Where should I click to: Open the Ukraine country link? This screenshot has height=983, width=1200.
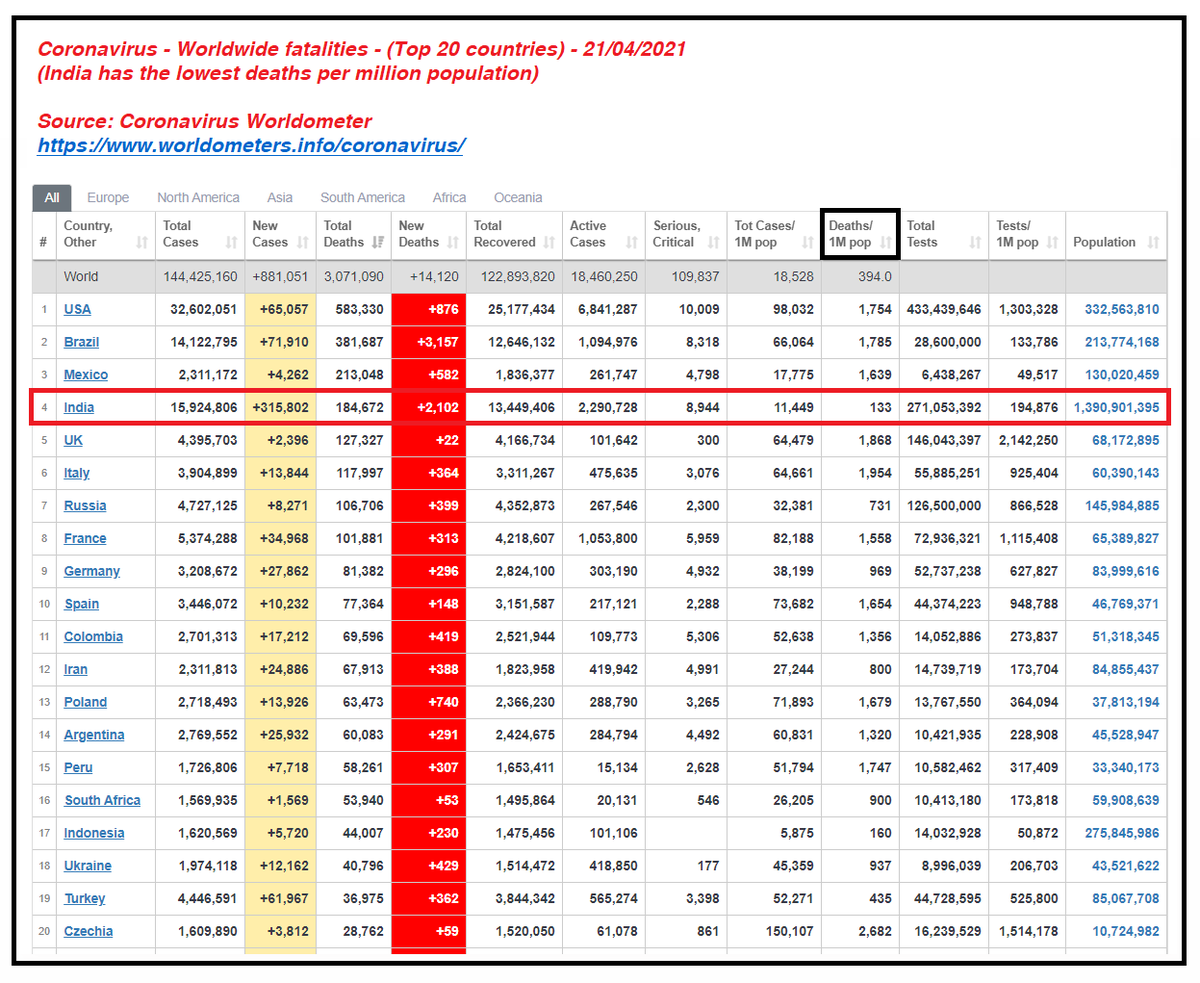(x=88, y=866)
